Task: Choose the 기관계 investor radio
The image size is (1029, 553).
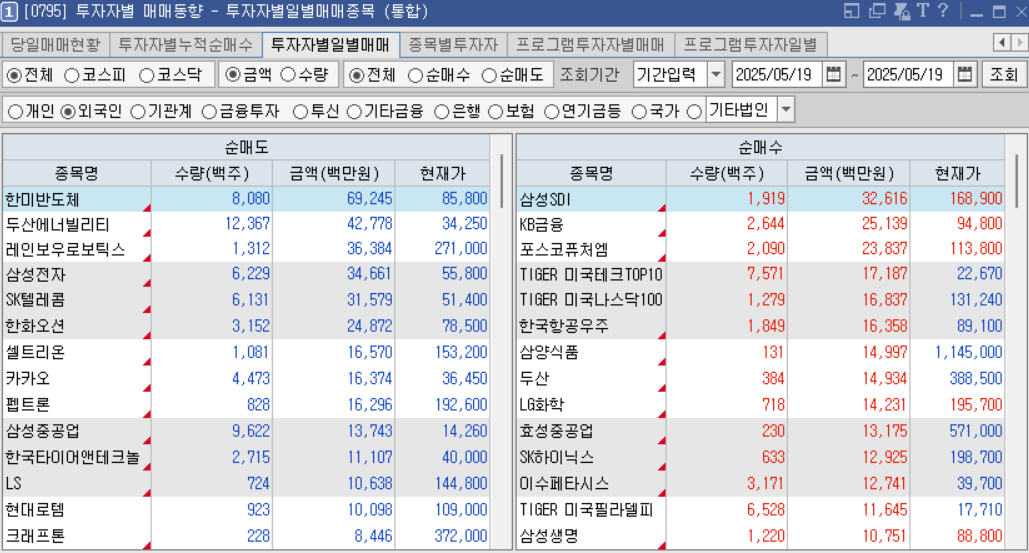Action: click(138, 112)
